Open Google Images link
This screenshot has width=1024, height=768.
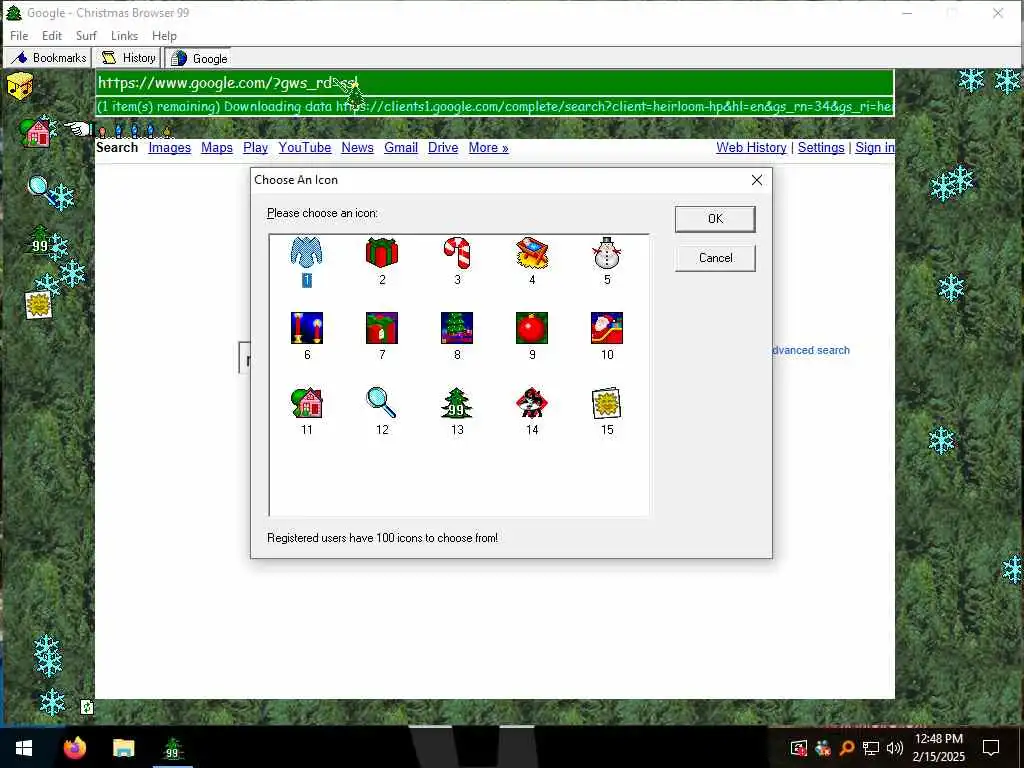pyautogui.click(x=169, y=148)
